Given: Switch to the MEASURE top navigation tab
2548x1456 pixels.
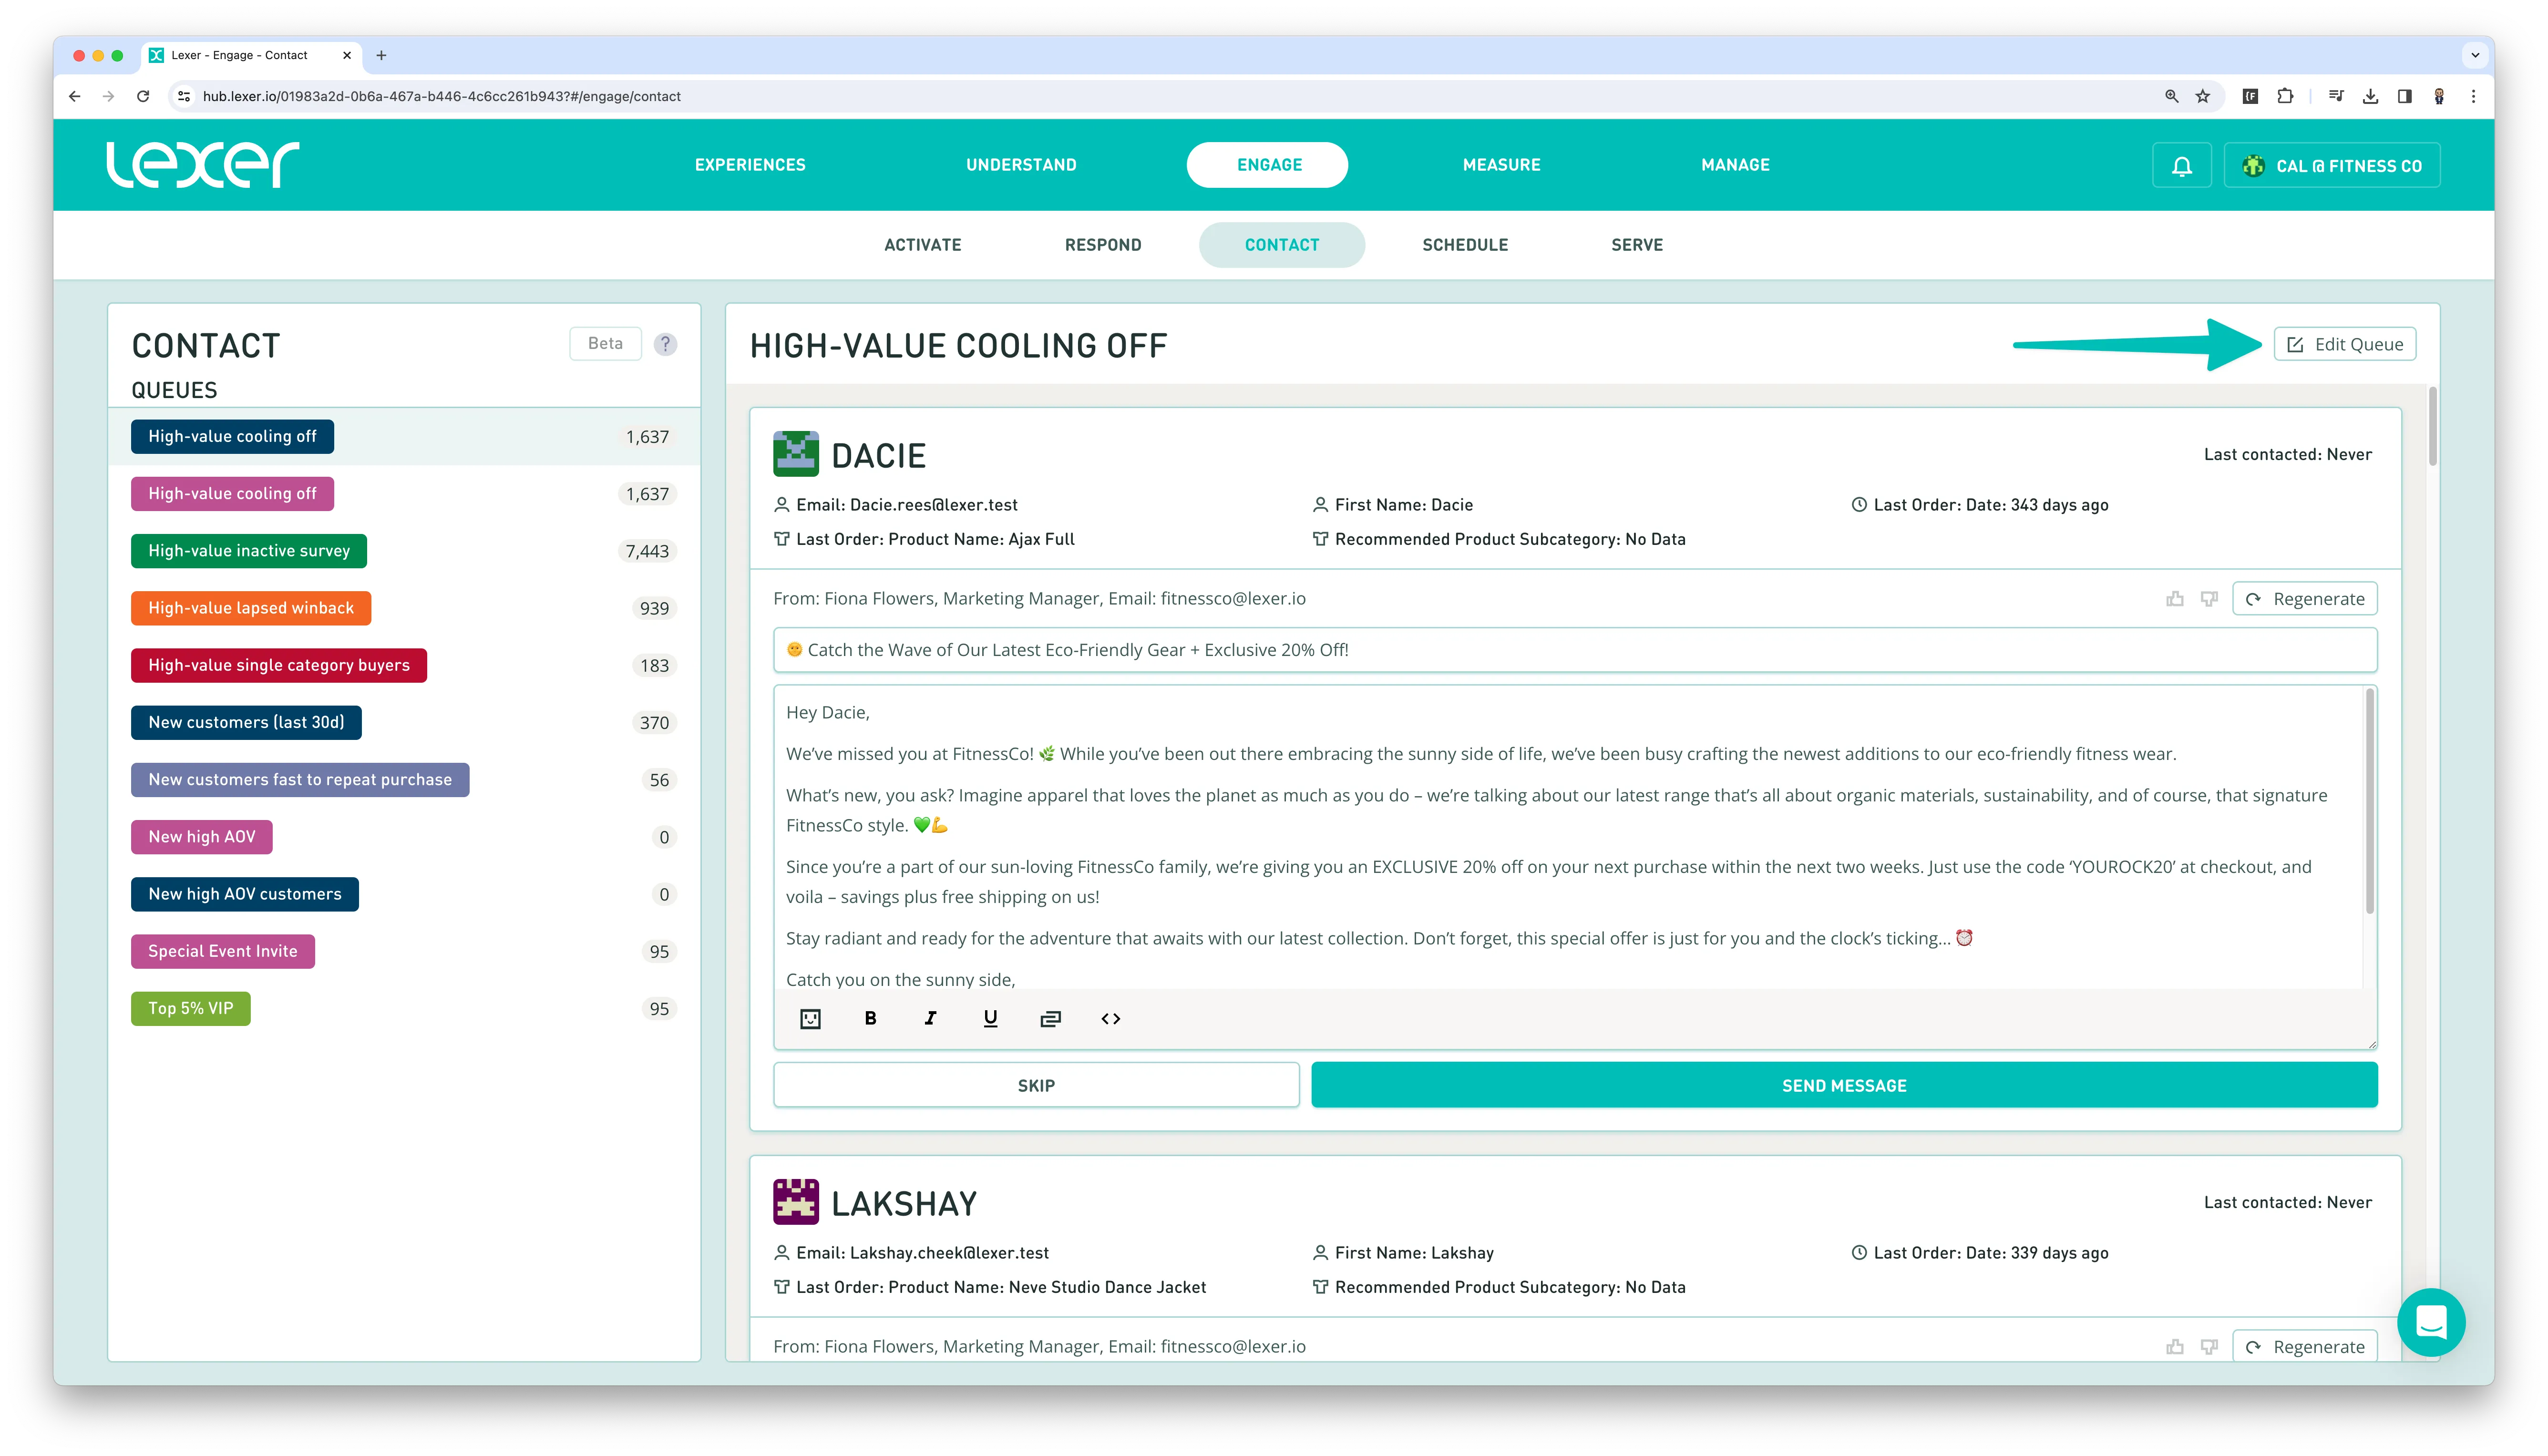Looking at the screenshot, I should click(1501, 165).
